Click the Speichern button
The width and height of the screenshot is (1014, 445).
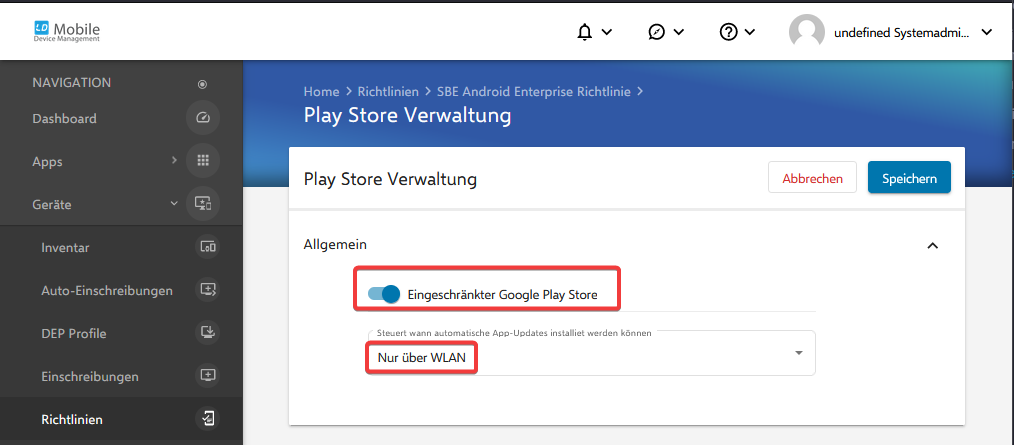click(909, 178)
